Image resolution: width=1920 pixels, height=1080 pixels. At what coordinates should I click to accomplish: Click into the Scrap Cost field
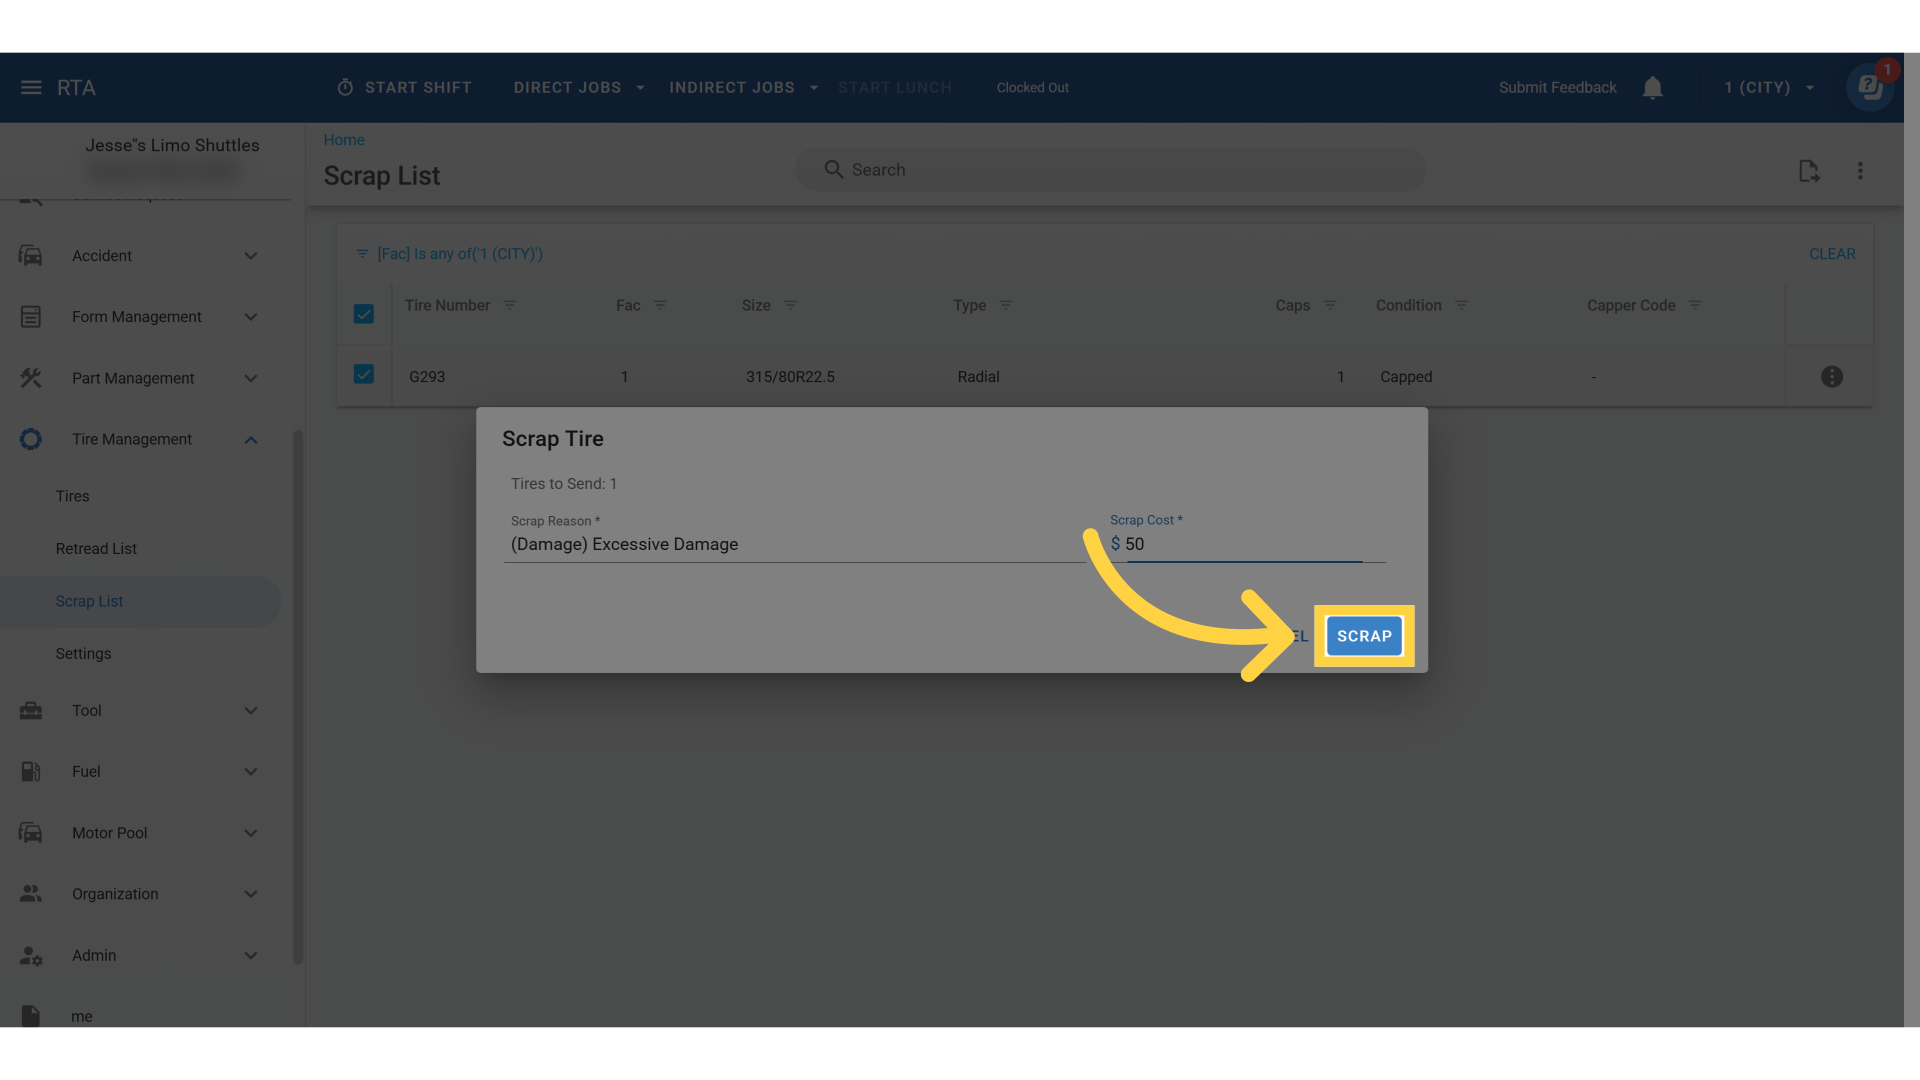coord(1243,544)
